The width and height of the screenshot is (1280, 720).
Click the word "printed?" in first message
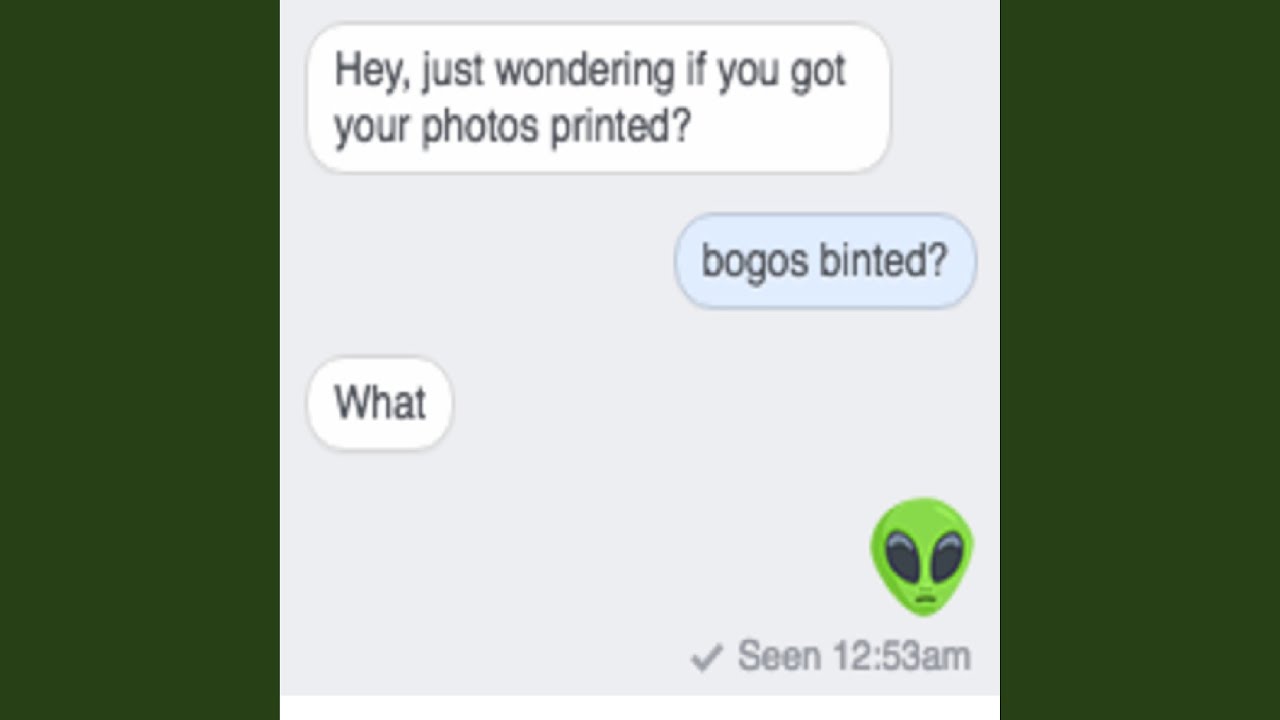621,126
